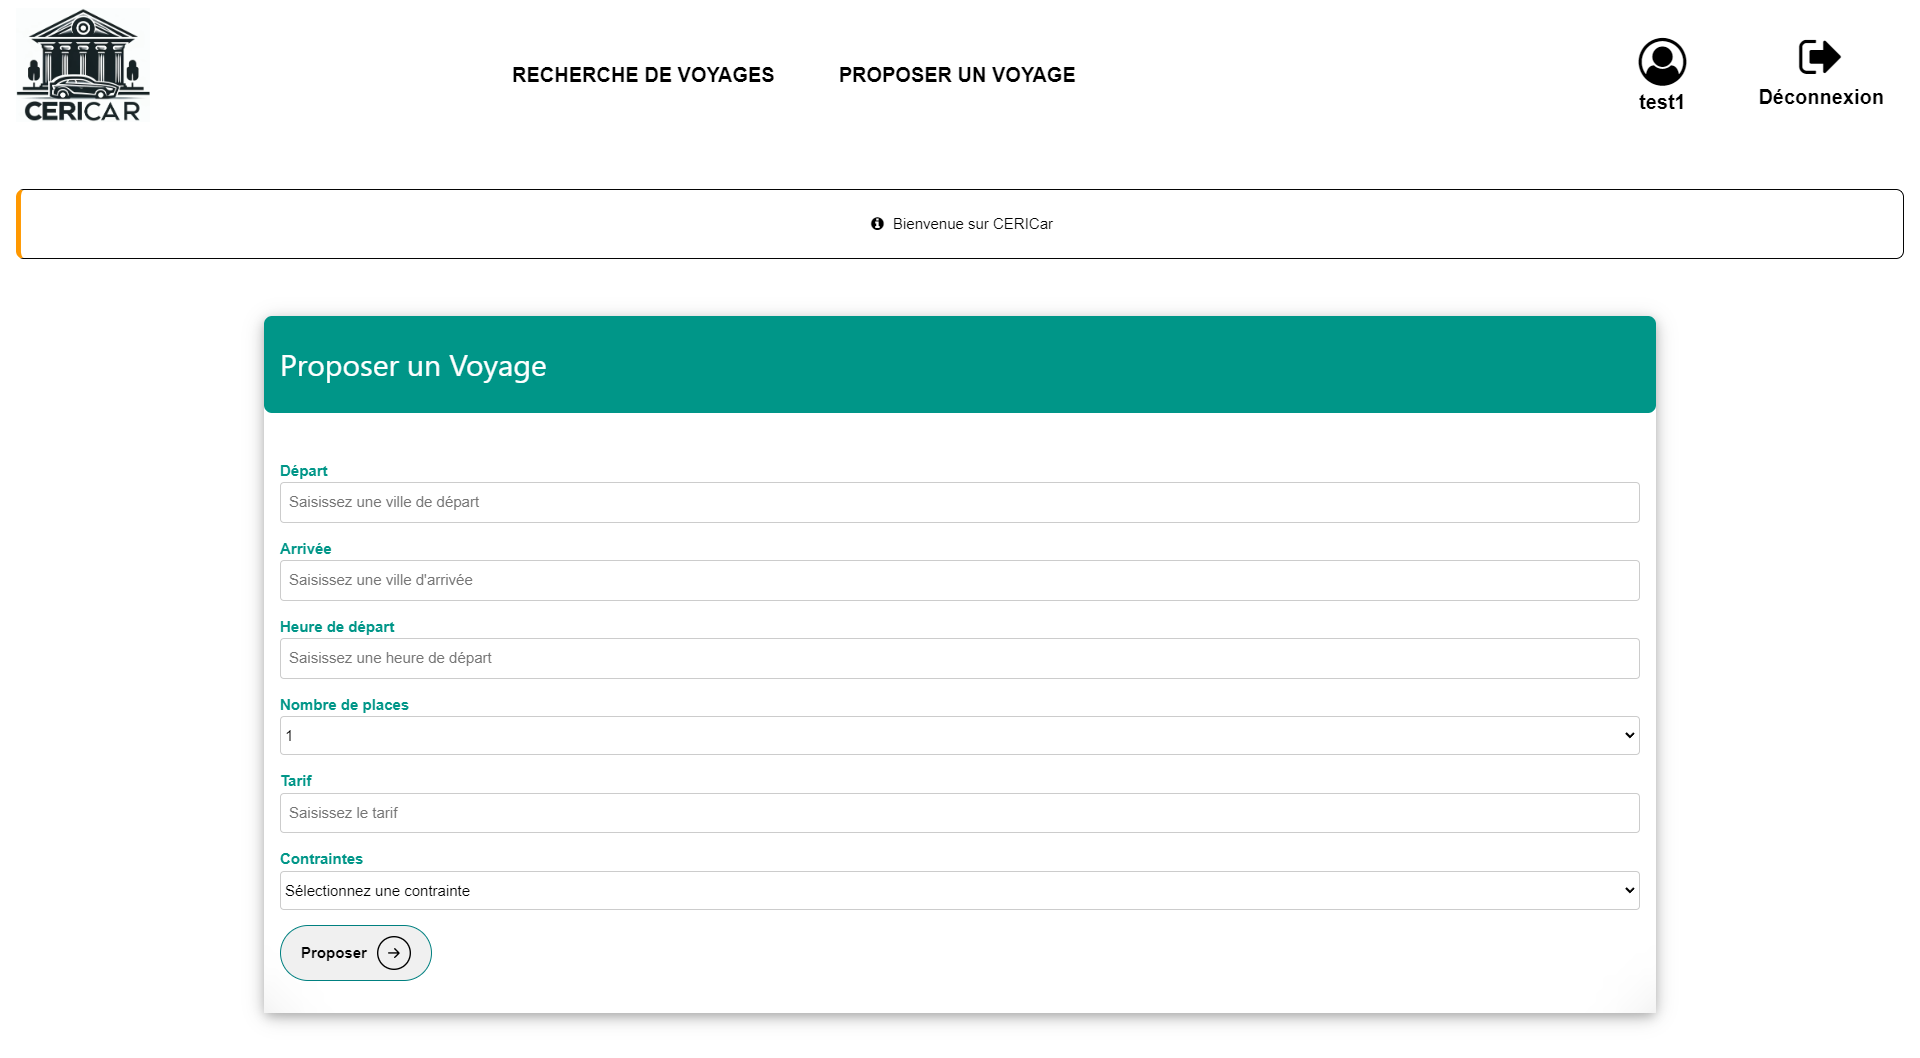Click the Bienvenue sur CERICar message
Image resolution: width=1920 pixels, height=1058 pixels.
click(x=973, y=224)
